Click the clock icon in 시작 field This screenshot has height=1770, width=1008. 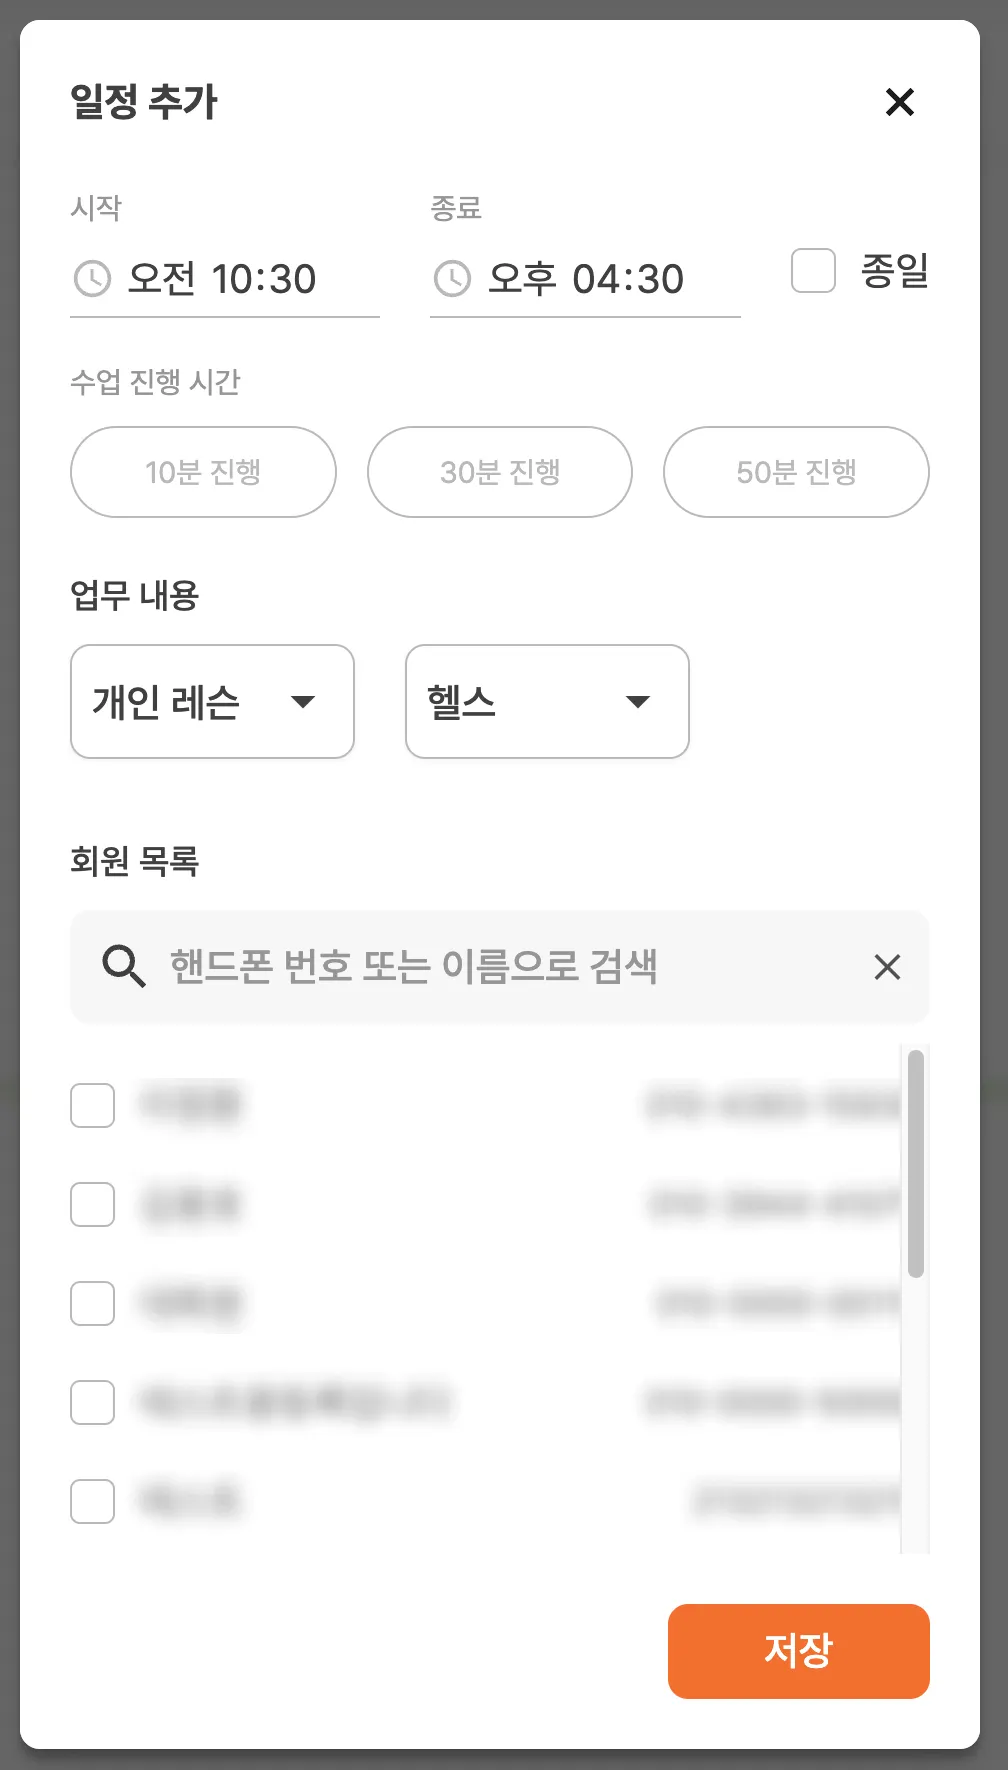(93, 278)
